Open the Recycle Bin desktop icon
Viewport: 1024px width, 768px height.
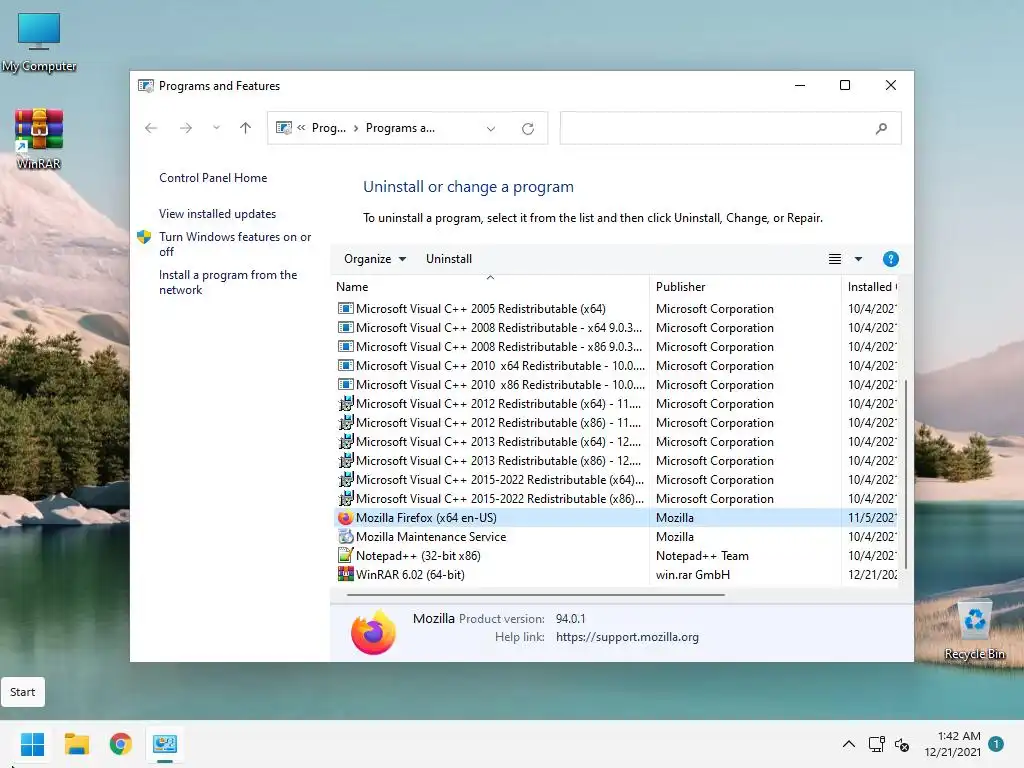point(974,629)
